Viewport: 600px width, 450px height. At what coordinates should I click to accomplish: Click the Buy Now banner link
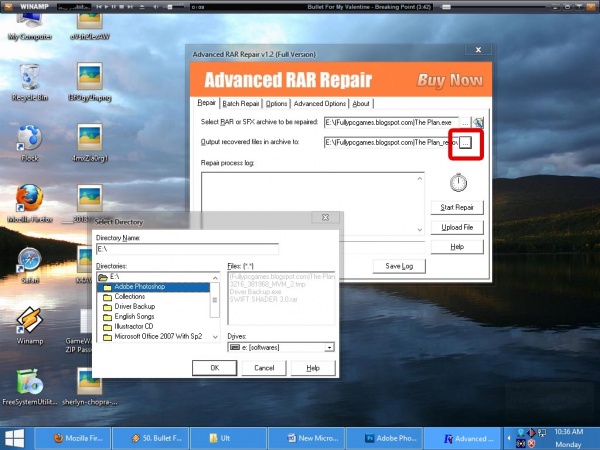click(x=450, y=80)
